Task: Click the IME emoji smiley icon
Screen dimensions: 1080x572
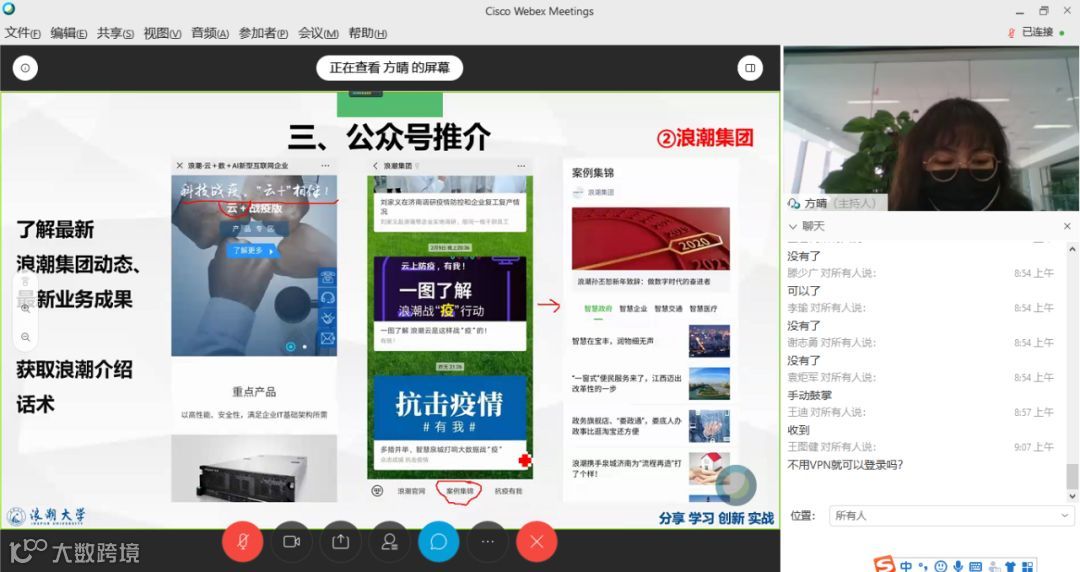Action: [x=940, y=567]
